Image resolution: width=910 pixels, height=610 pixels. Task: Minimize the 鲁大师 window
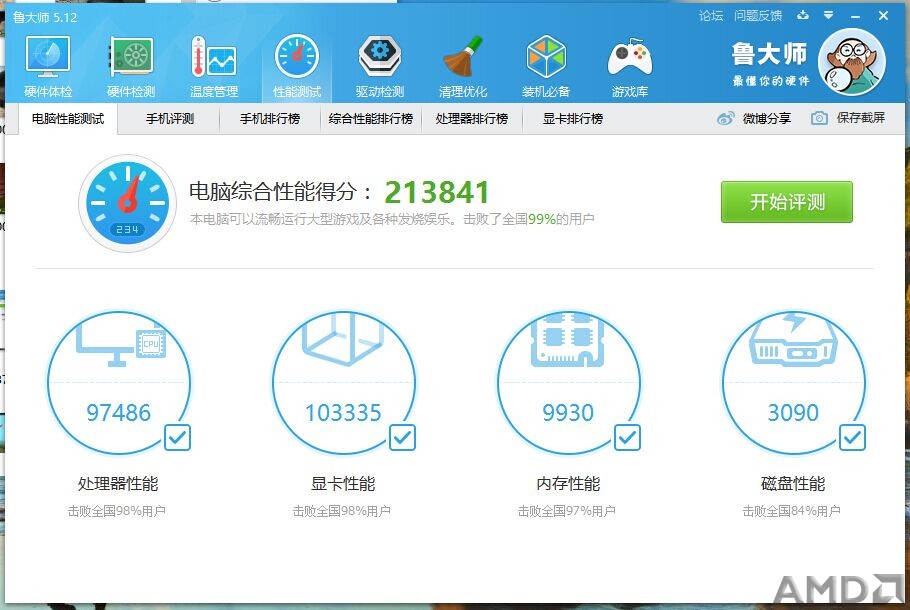coord(855,16)
